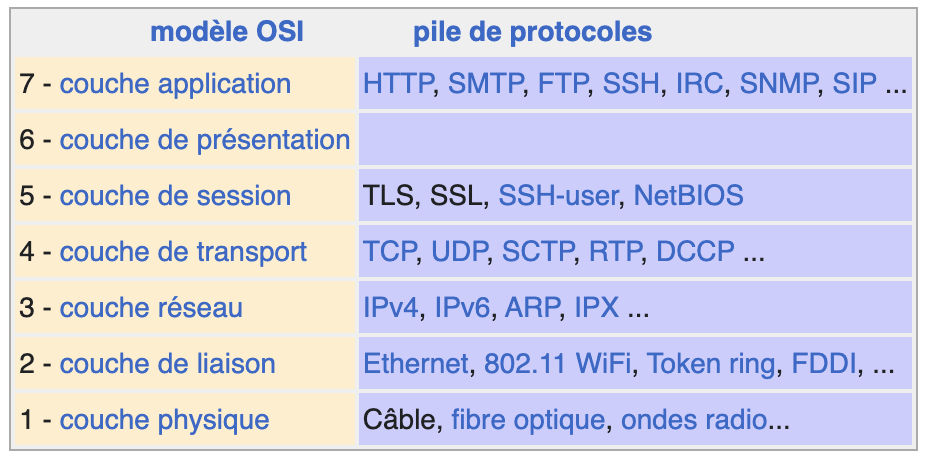930x464 pixels.
Task: Open the Ethernet link
Action: coord(416,364)
